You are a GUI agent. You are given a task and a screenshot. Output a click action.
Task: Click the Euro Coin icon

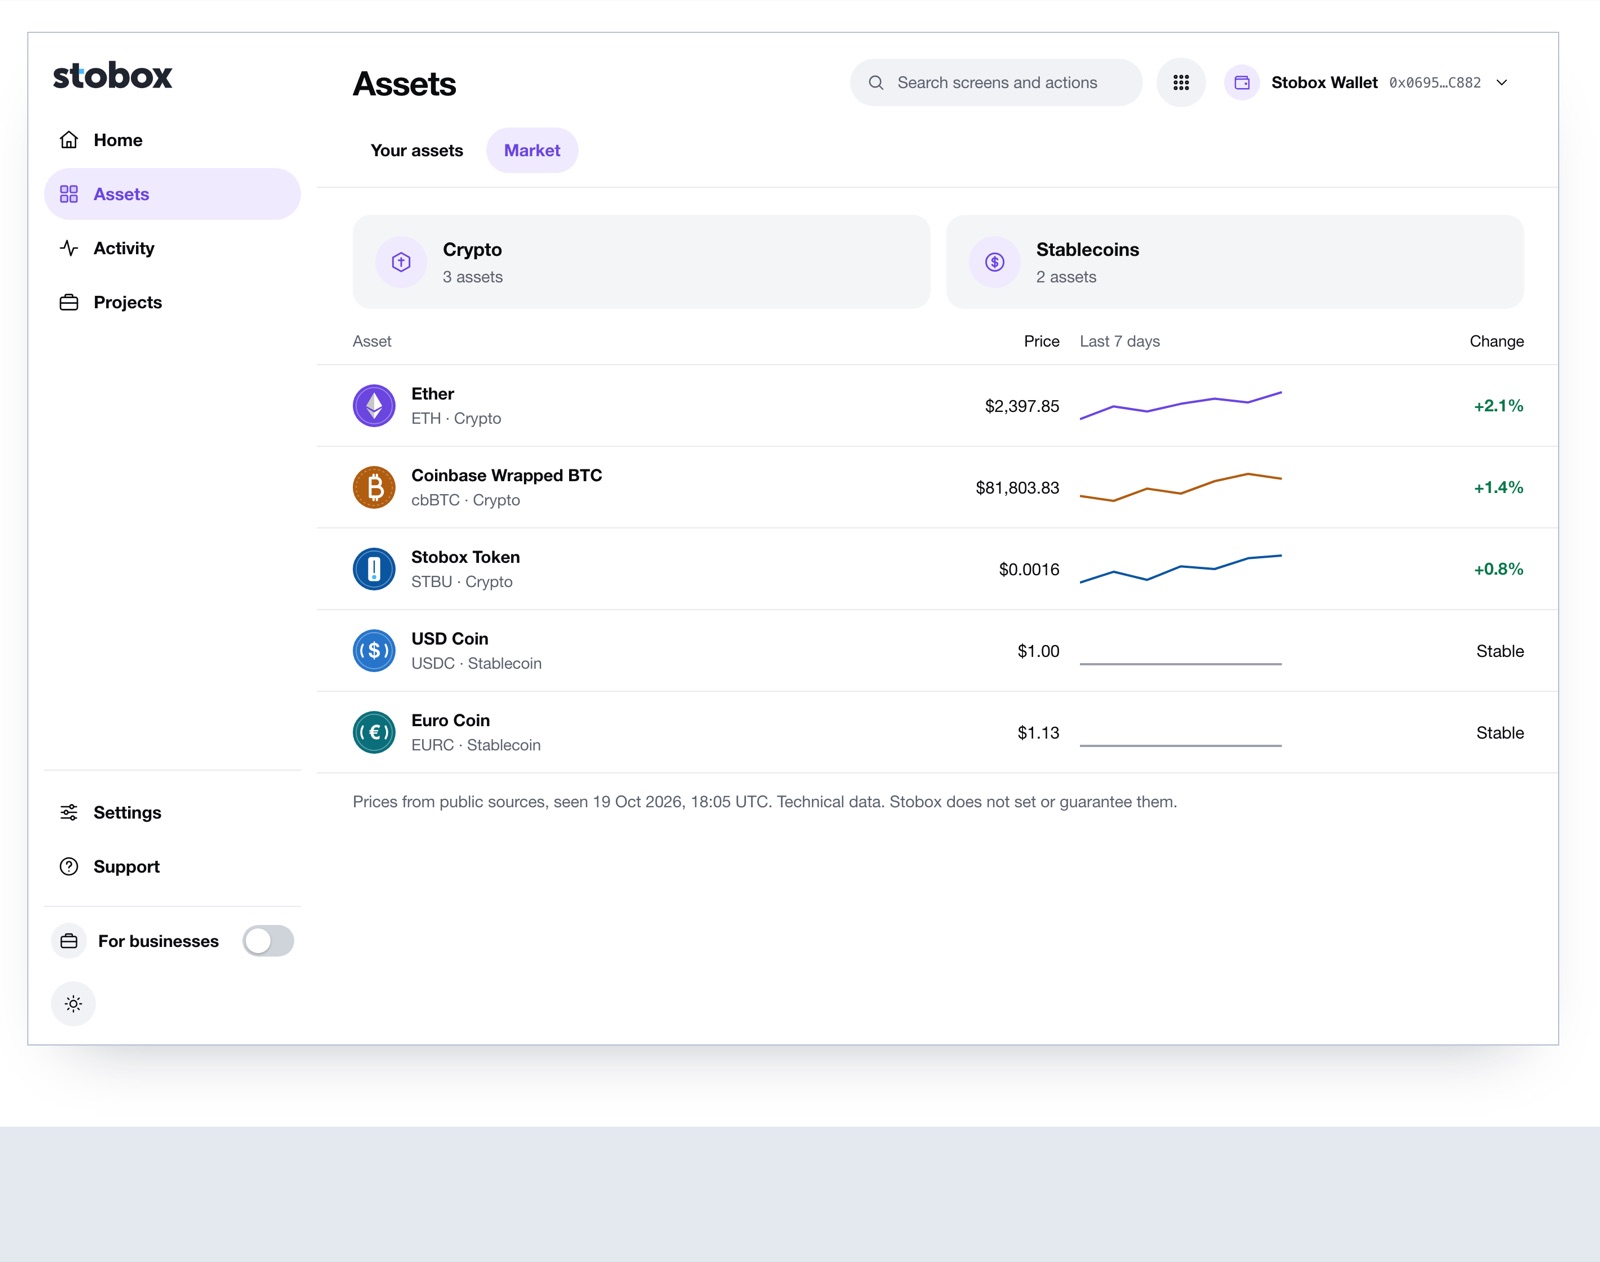coord(374,732)
